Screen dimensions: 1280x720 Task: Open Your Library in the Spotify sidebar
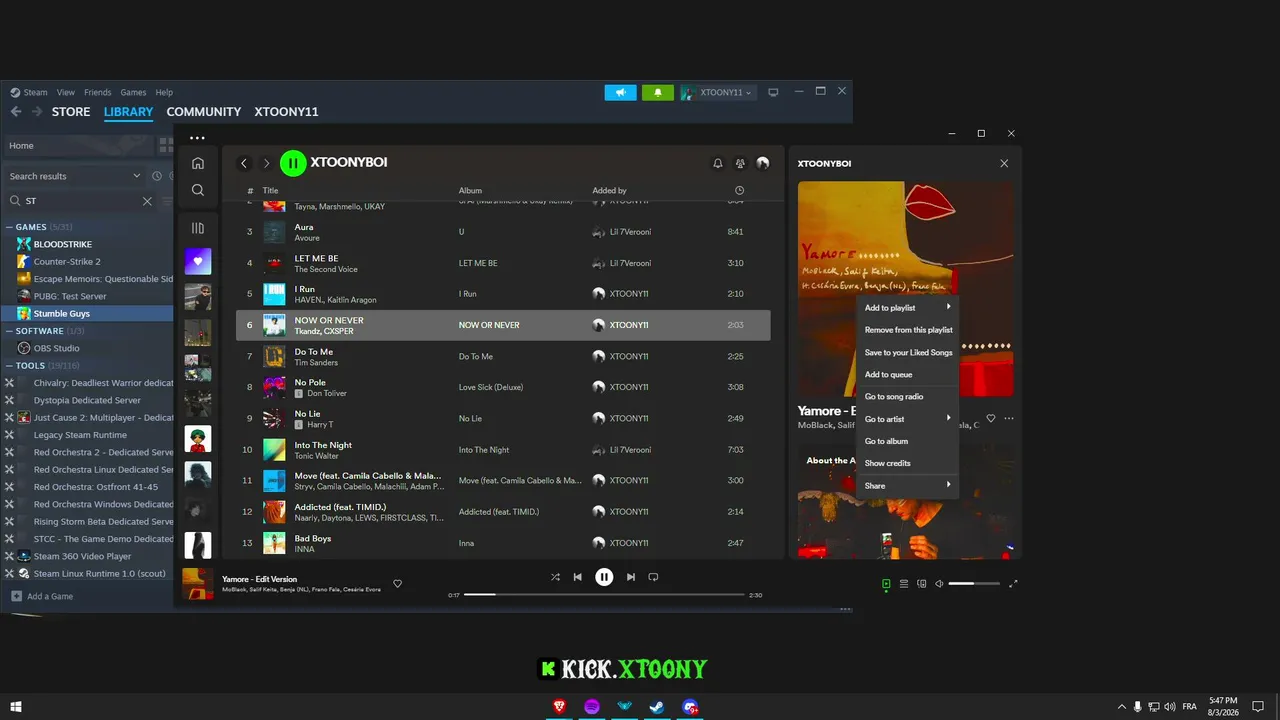198,228
